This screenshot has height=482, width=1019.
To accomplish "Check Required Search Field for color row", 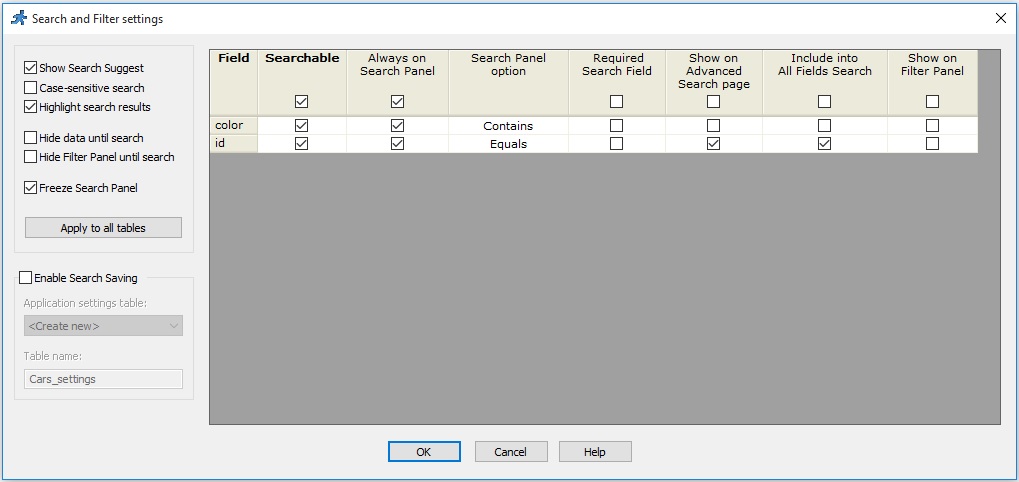I will click(617, 125).
